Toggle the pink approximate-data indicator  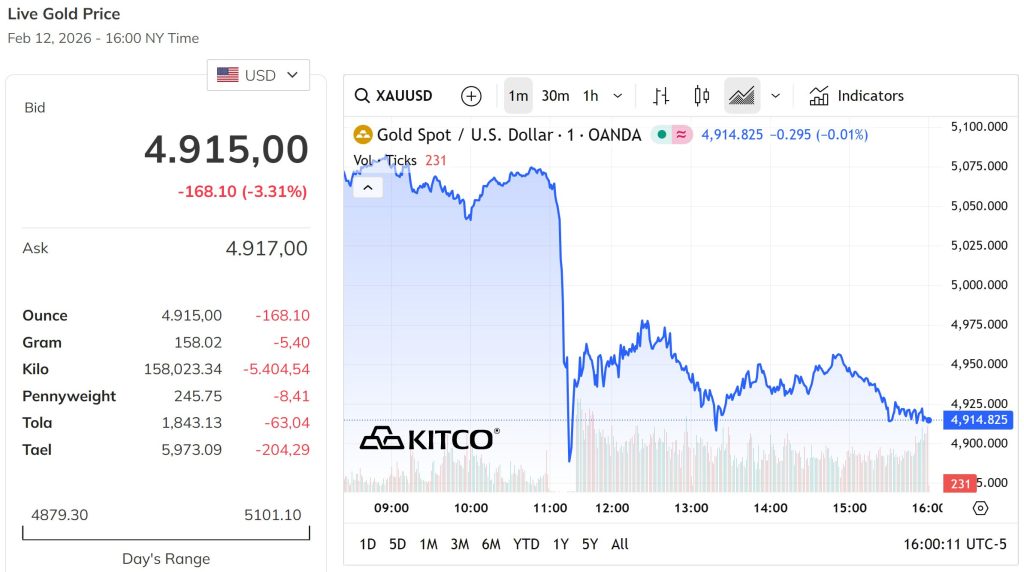coord(681,135)
